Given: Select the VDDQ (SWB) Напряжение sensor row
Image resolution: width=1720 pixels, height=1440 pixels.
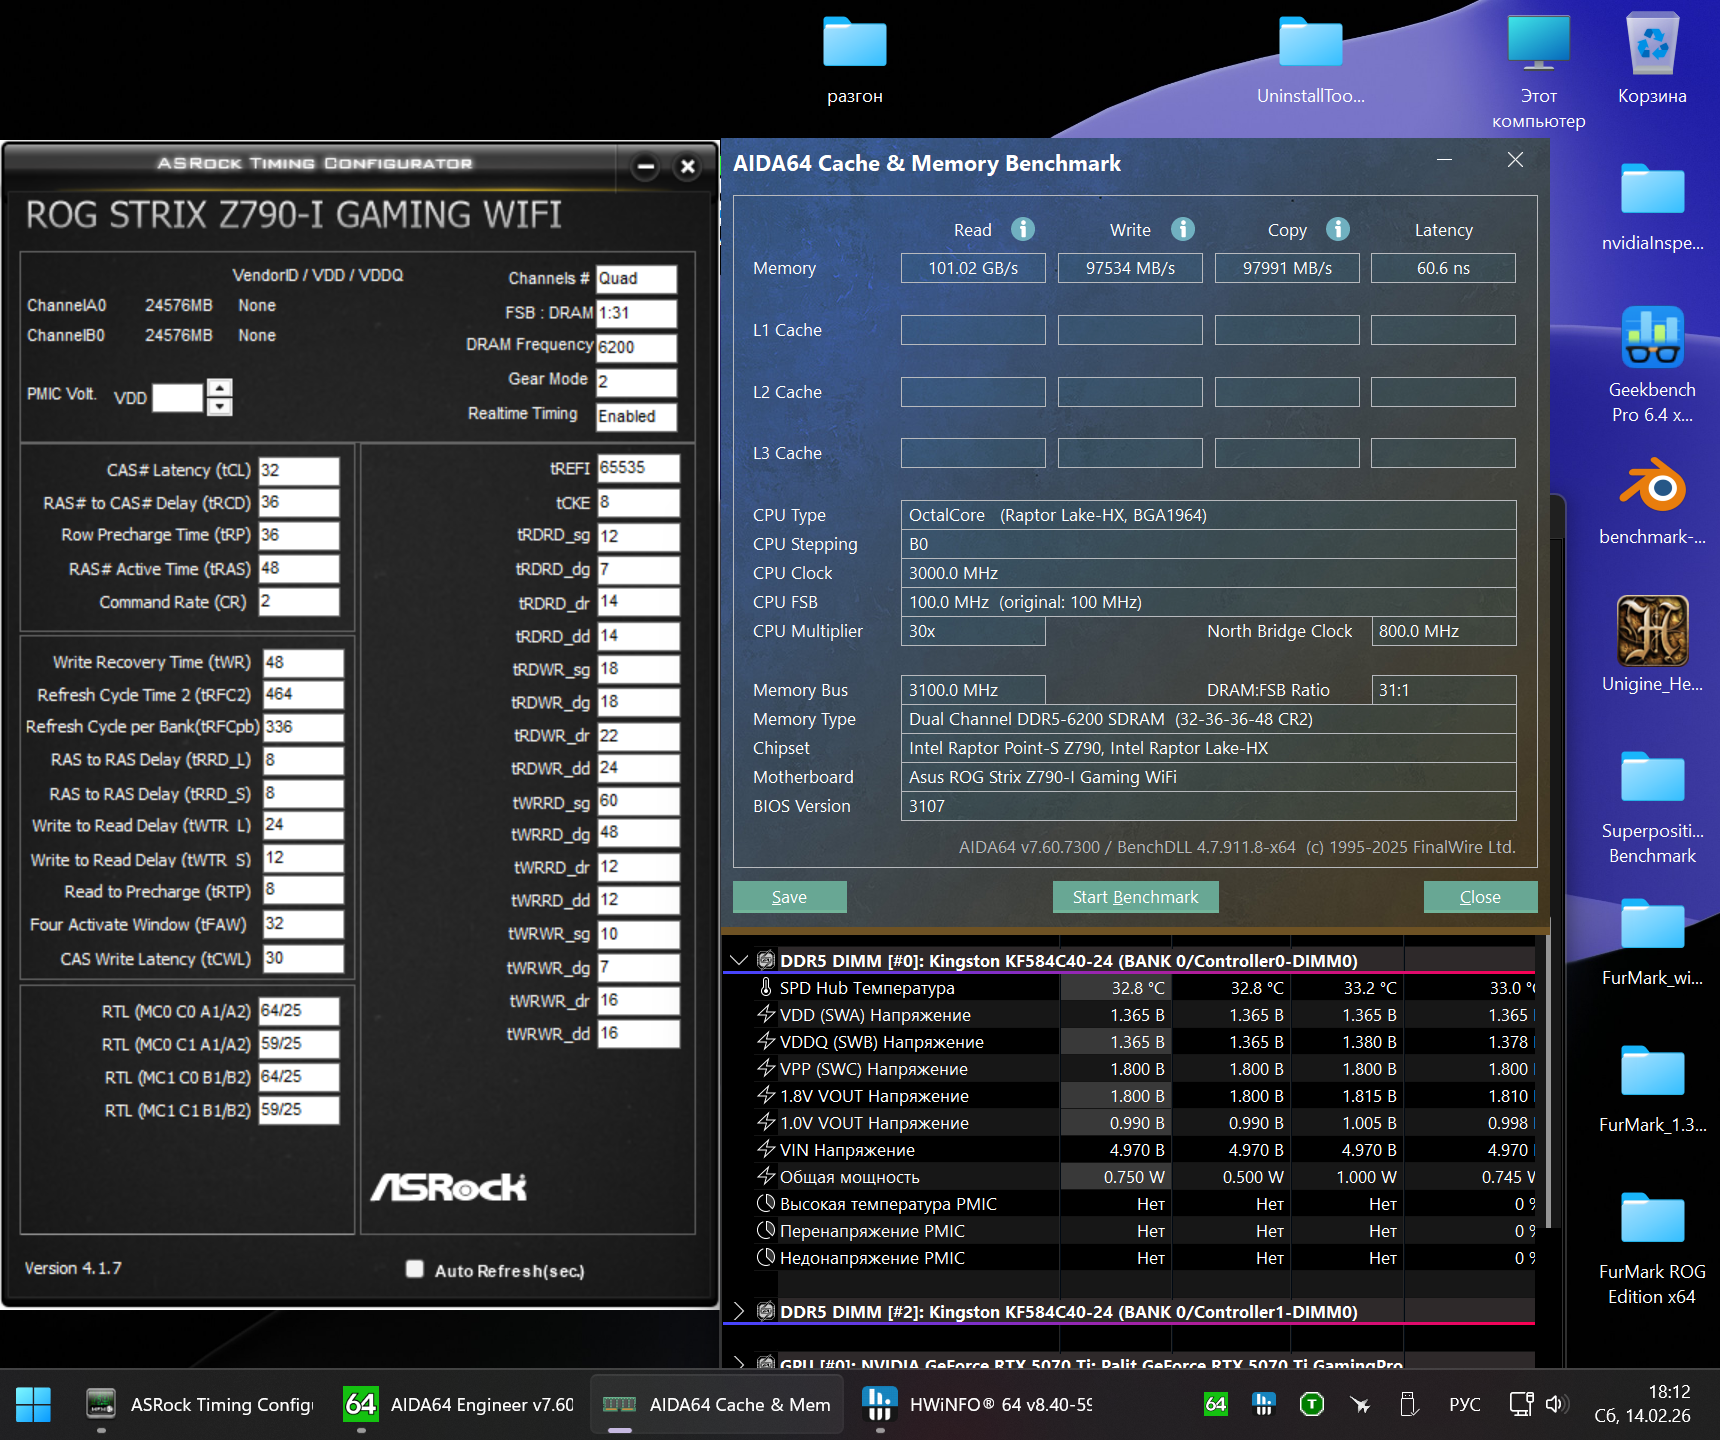Looking at the screenshot, I should 1130,1042.
